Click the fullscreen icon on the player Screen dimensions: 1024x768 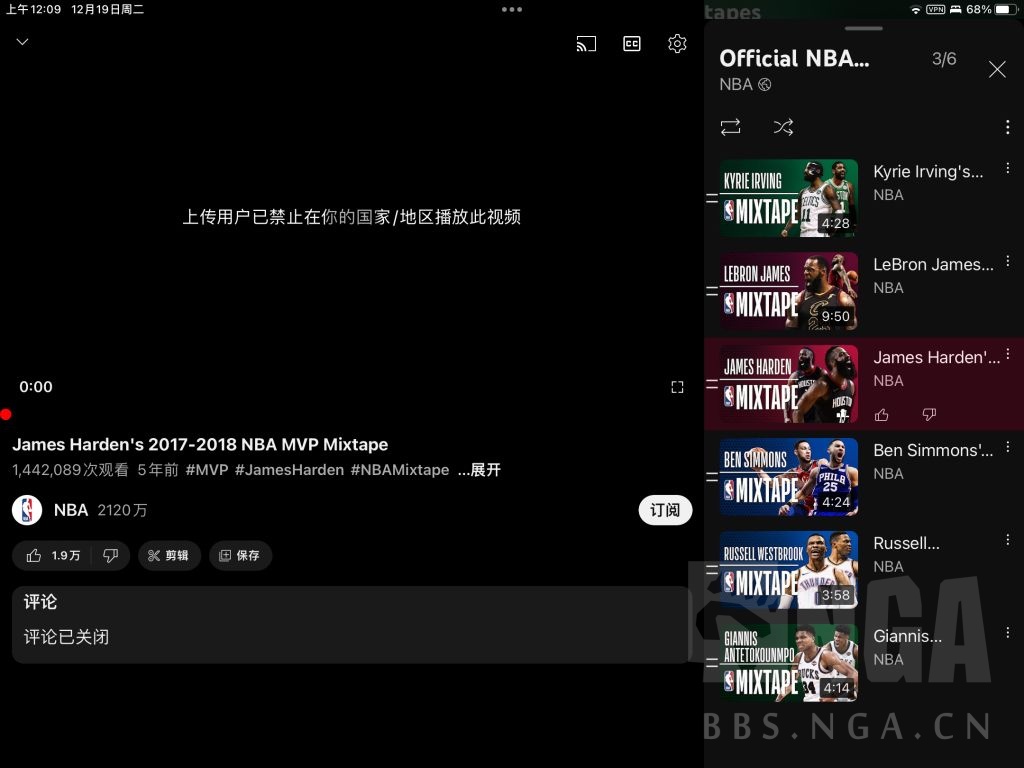click(677, 387)
